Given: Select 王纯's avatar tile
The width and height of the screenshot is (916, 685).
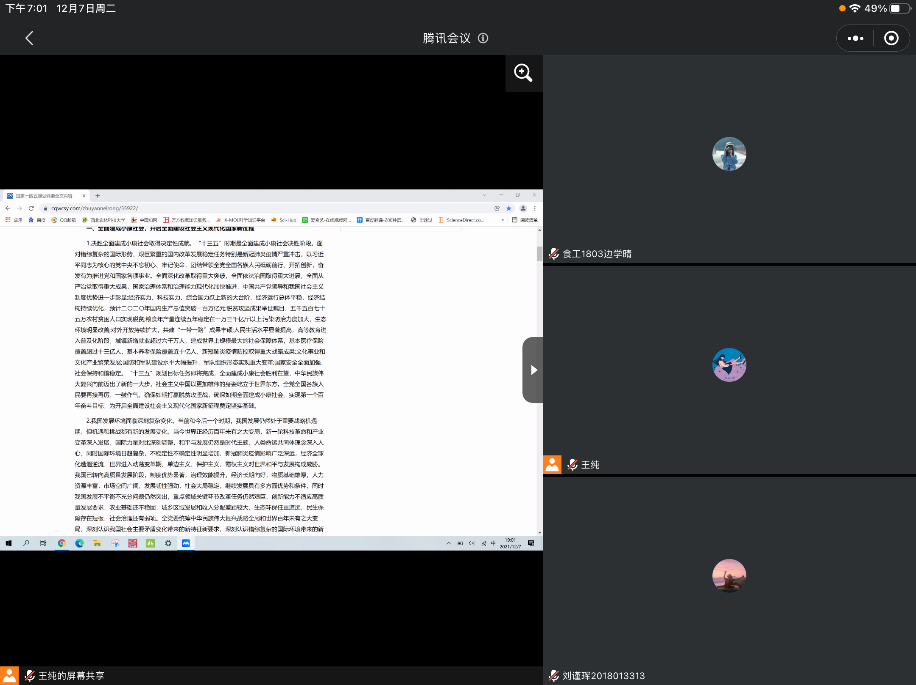Looking at the screenshot, I should tap(729, 365).
